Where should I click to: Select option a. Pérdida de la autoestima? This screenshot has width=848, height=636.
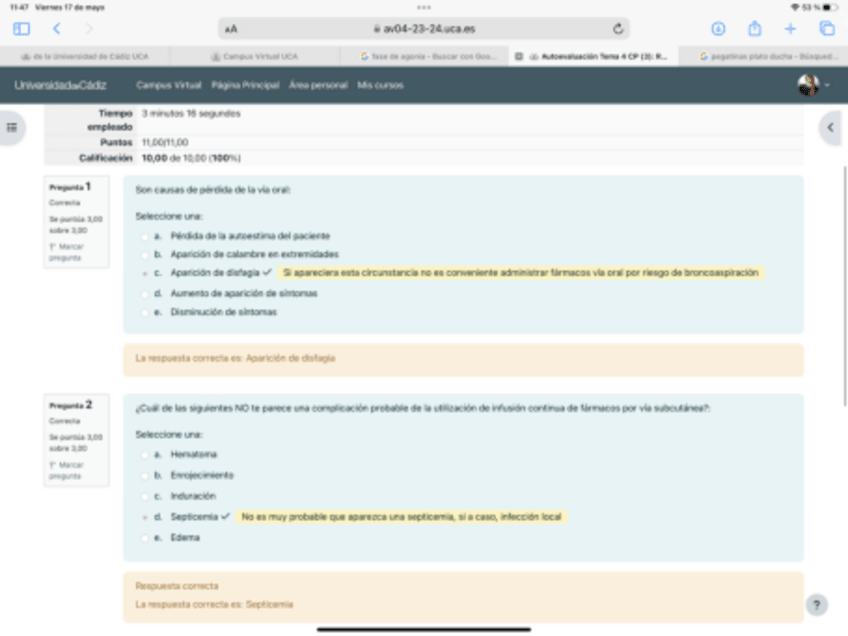pos(144,237)
